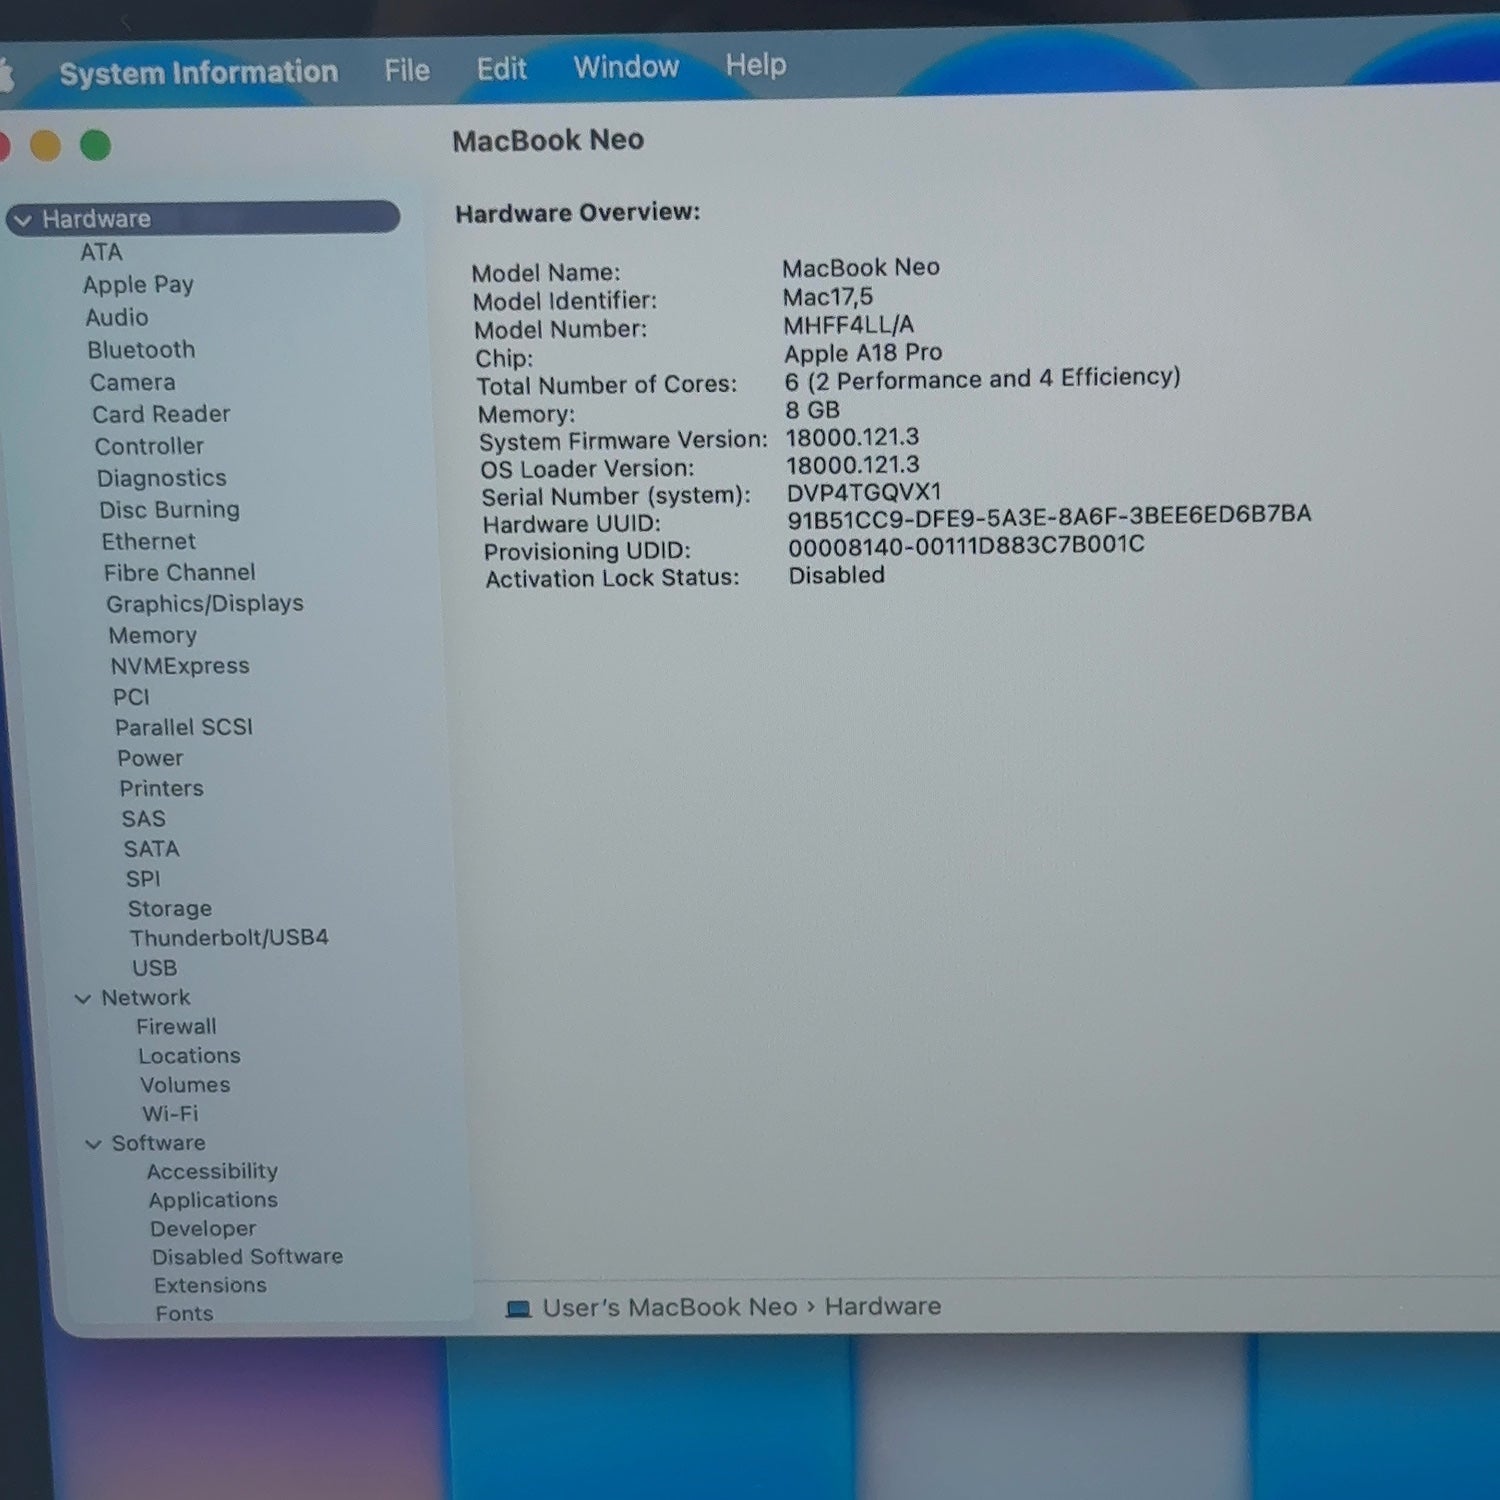Select Audio in the sidebar
1500x1500 pixels.
click(x=116, y=317)
